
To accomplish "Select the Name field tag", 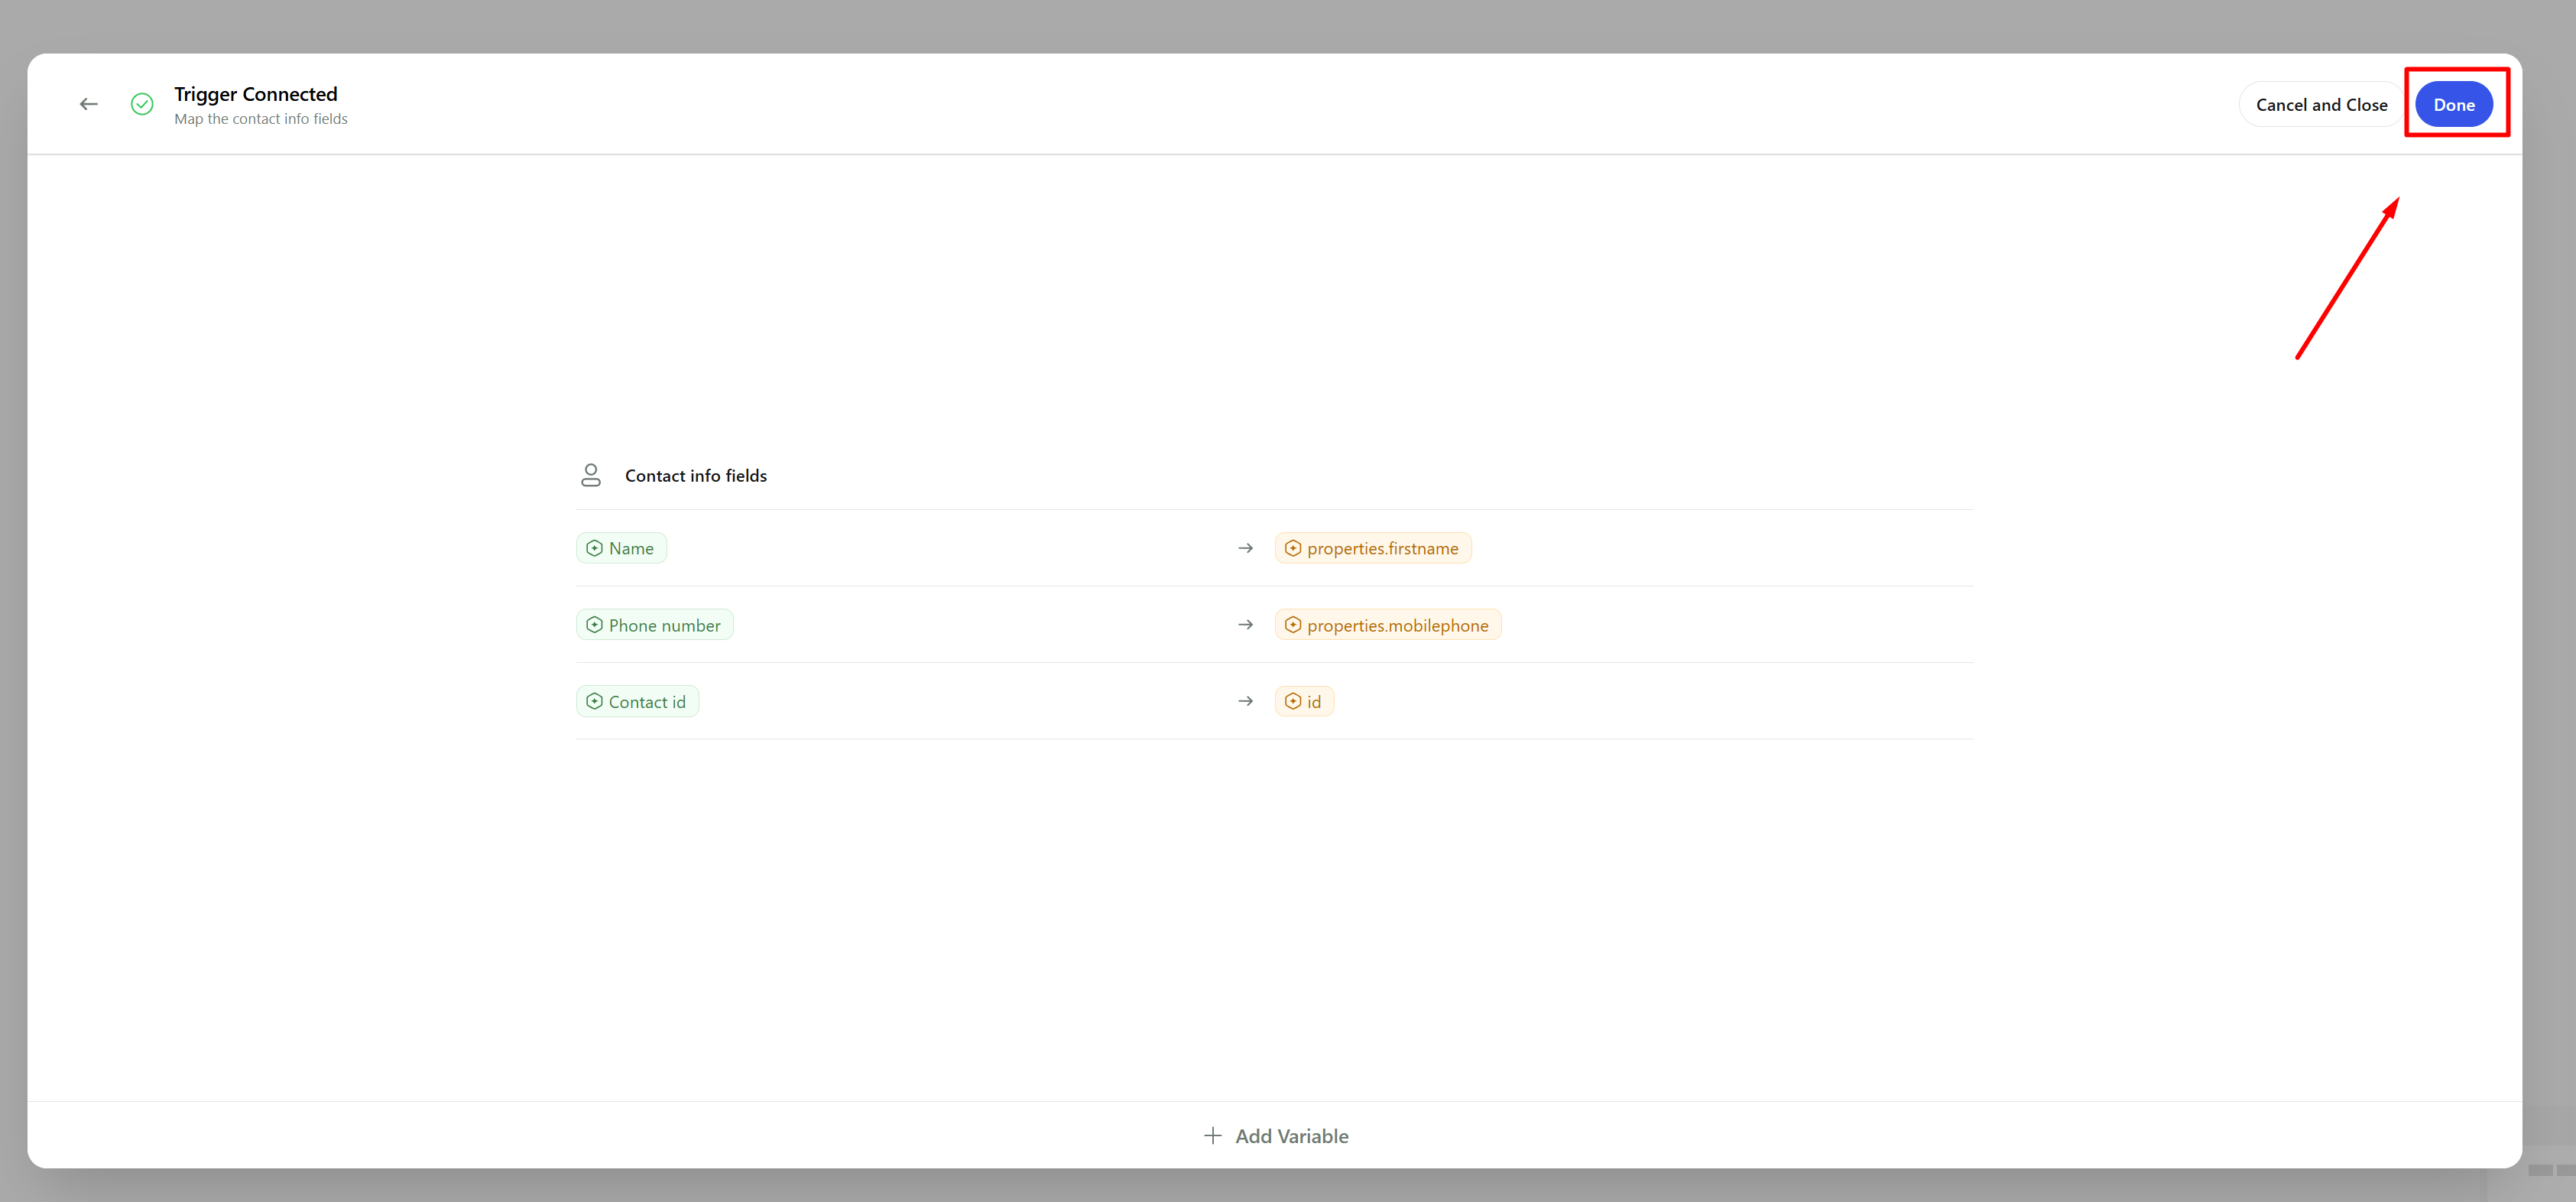I will 630,548.
